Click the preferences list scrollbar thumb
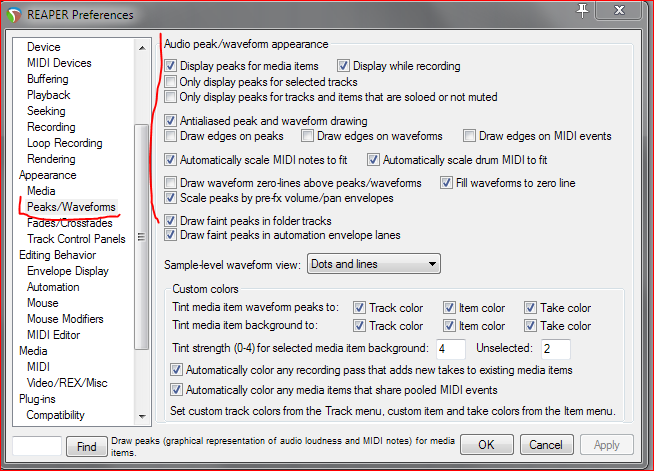Image resolution: width=654 pixels, height=471 pixels. pyautogui.click(x=141, y=237)
